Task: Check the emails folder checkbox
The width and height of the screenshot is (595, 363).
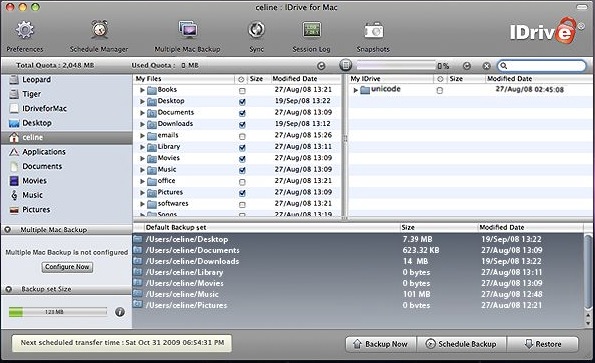Action: coord(242,136)
